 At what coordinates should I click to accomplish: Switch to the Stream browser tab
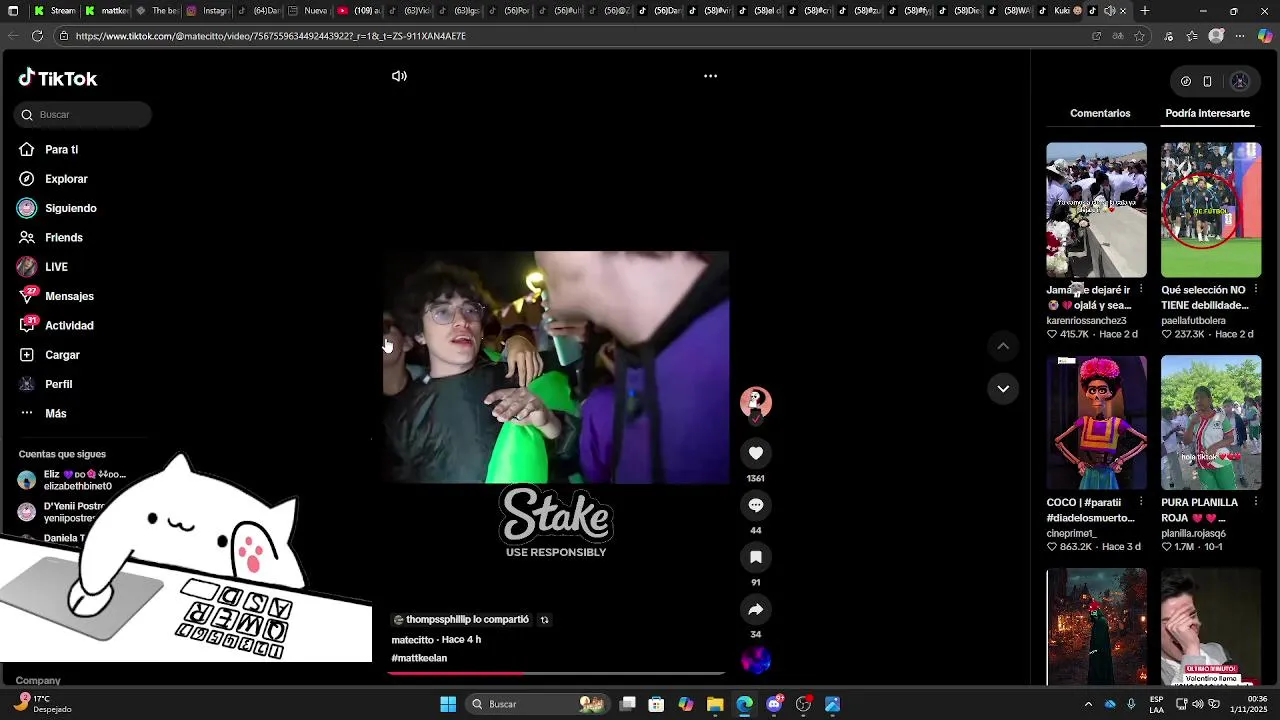(x=55, y=11)
